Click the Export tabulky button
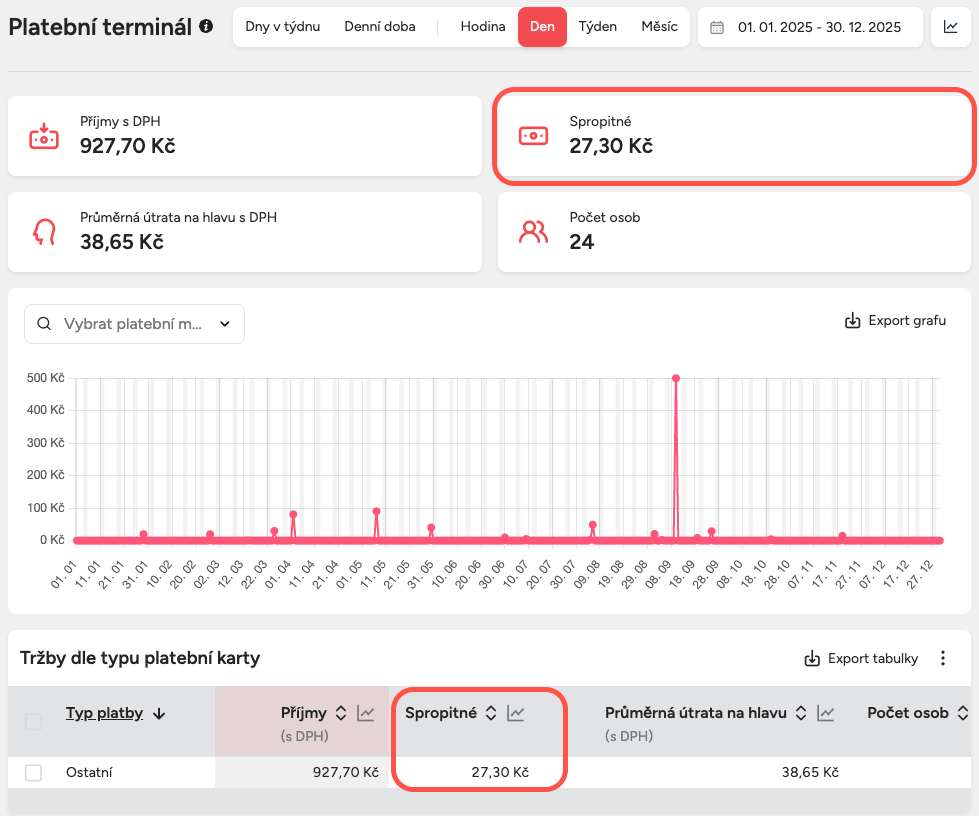The width and height of the screenshot is (979, 816). tap(861, 658)
